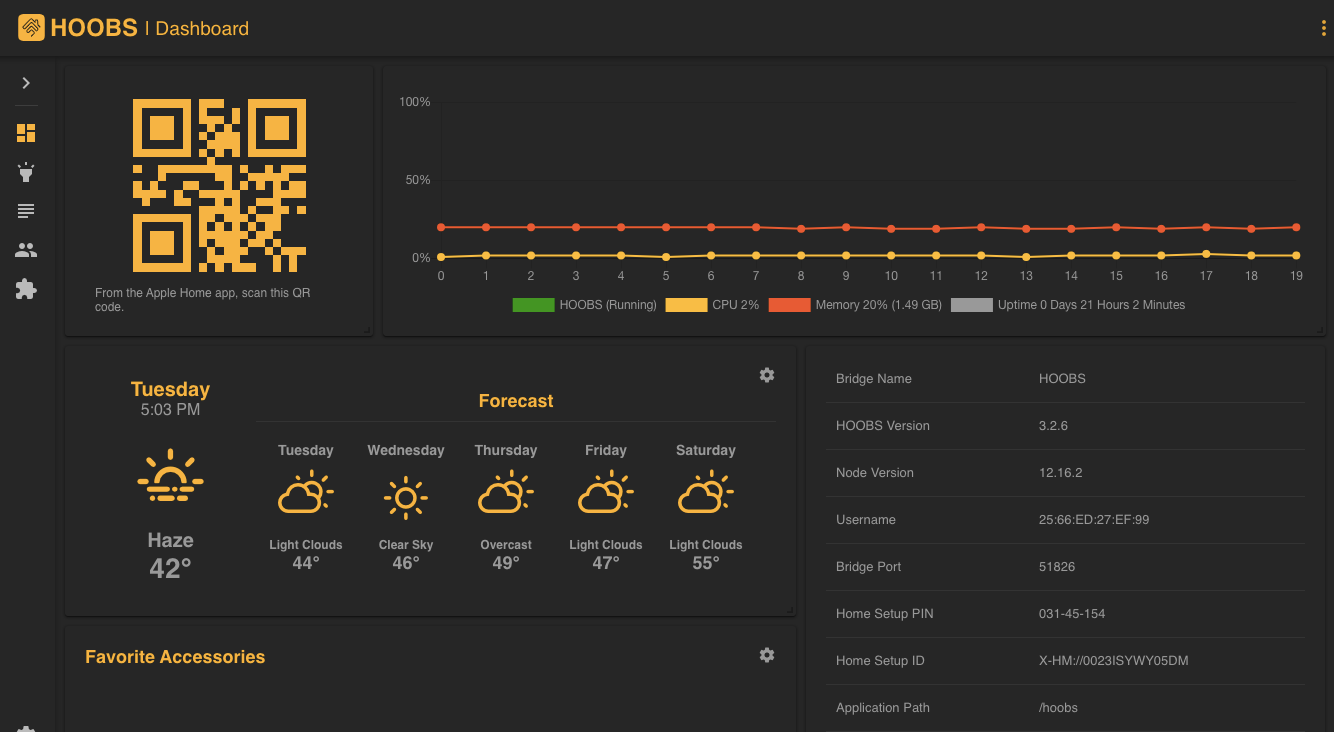
Task: Open Favorite Accessories settings gear
Action: (x=767, y=655)
